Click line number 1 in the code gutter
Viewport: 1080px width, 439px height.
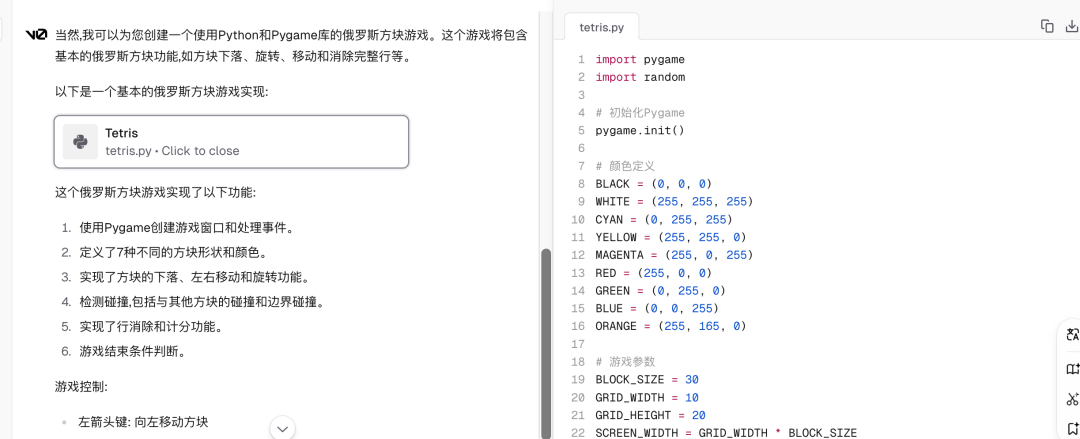[581, 59]
